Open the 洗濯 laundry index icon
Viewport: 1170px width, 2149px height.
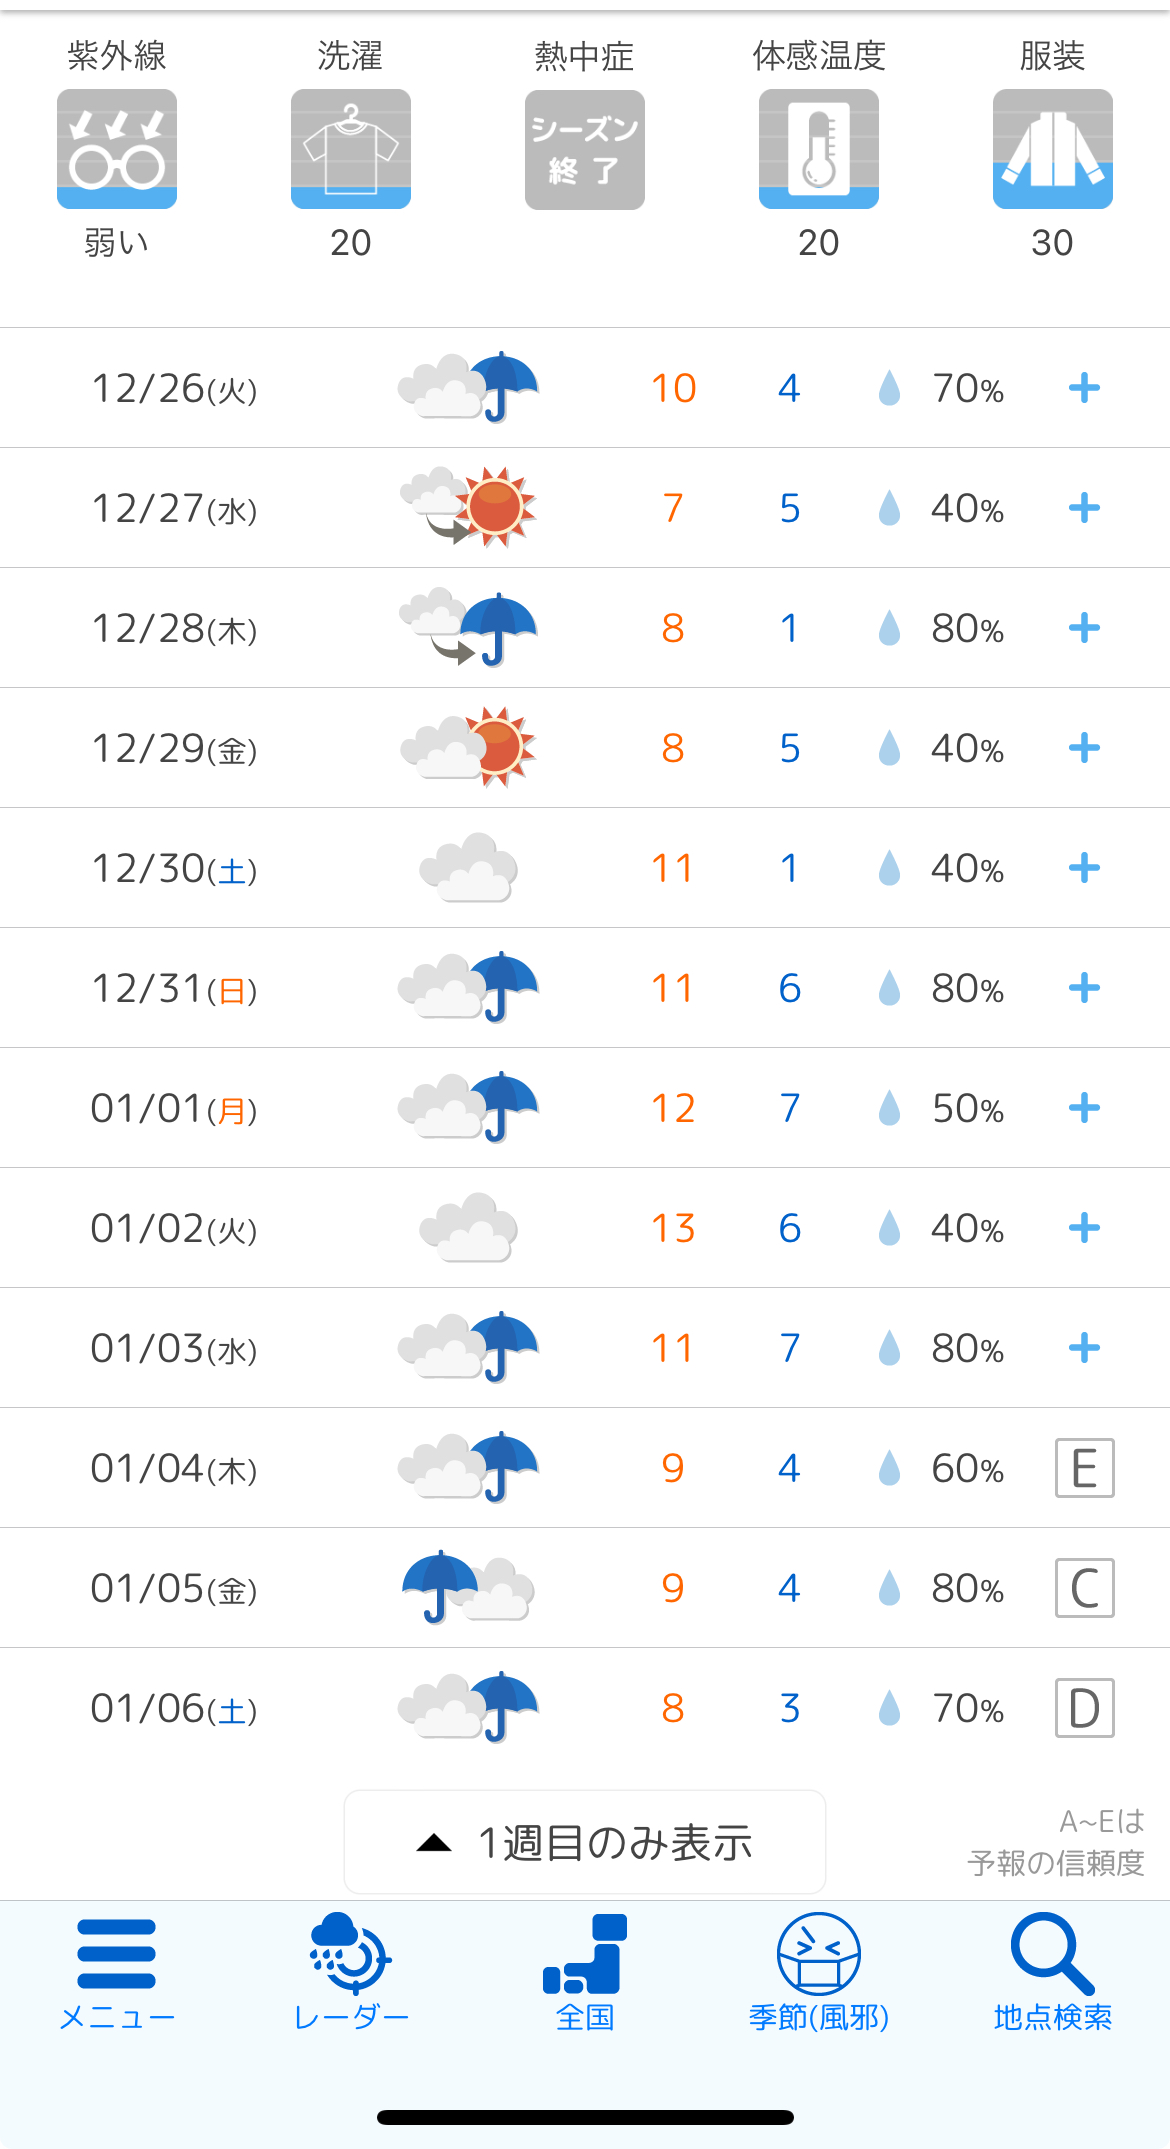(x=351, y=149)
